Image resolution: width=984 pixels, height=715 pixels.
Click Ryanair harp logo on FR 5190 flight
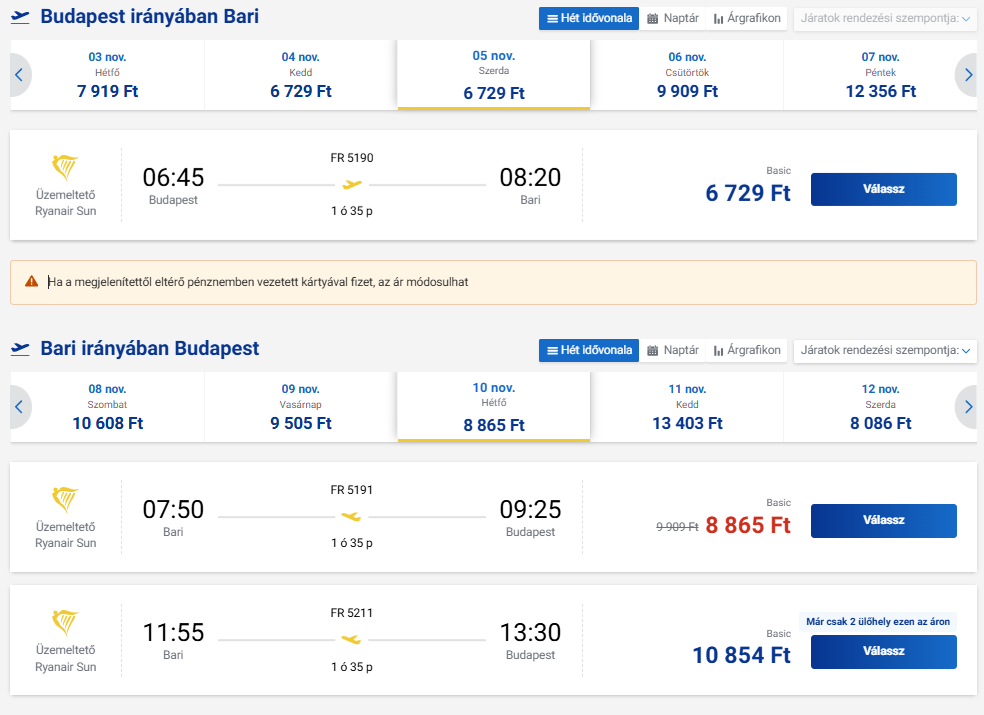(x=65, y=167)
